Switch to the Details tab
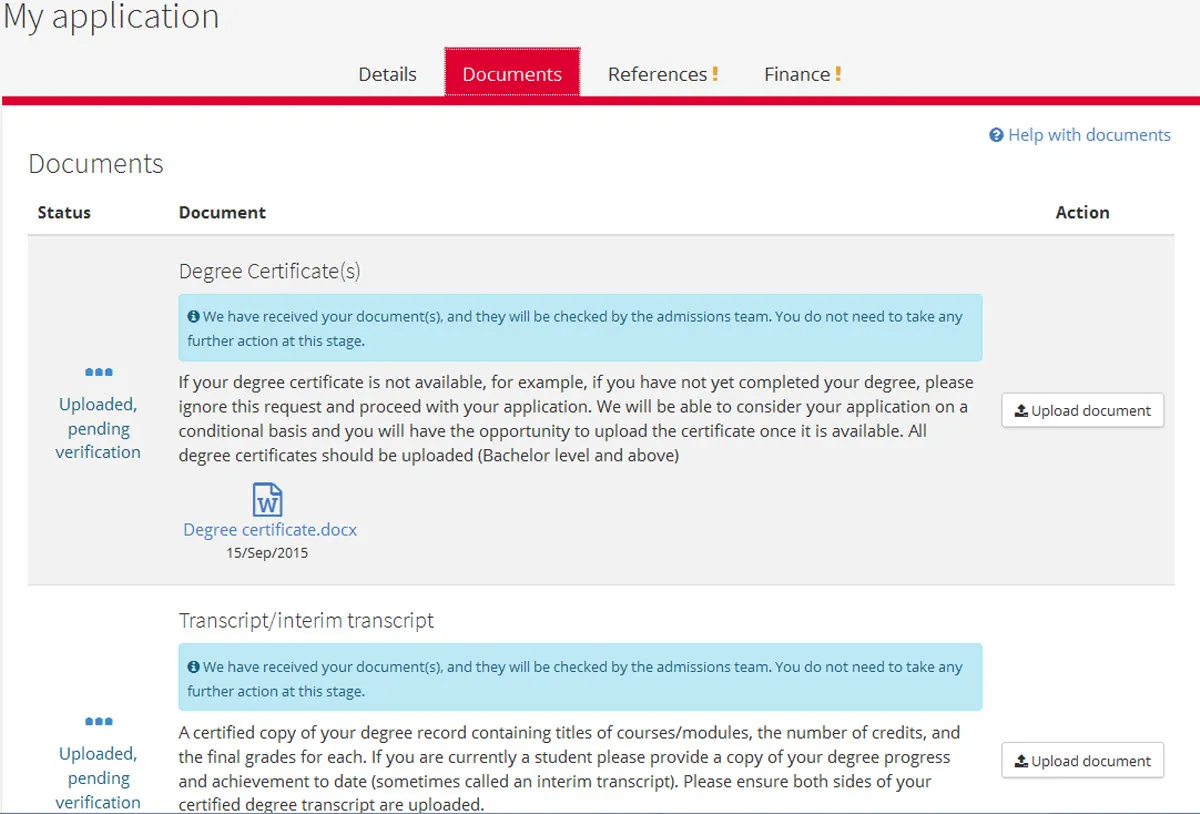 [x=387, y=74]
